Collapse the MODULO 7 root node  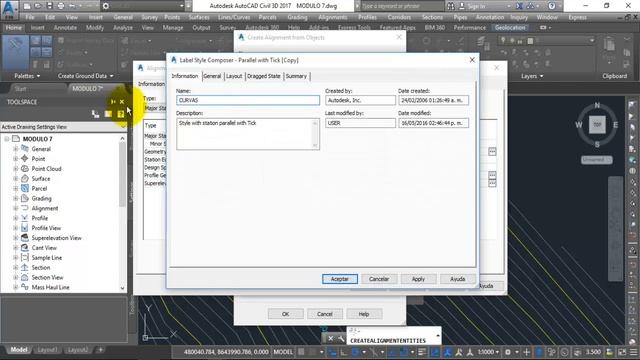7,139
